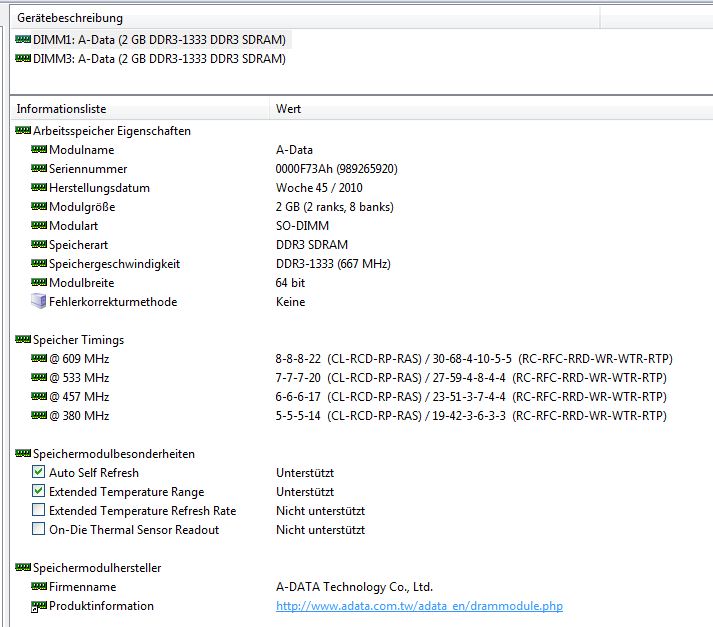The height and width of the screenshot is (627, 713).
Task: Select the Seriennummer label
Action: 88,169
